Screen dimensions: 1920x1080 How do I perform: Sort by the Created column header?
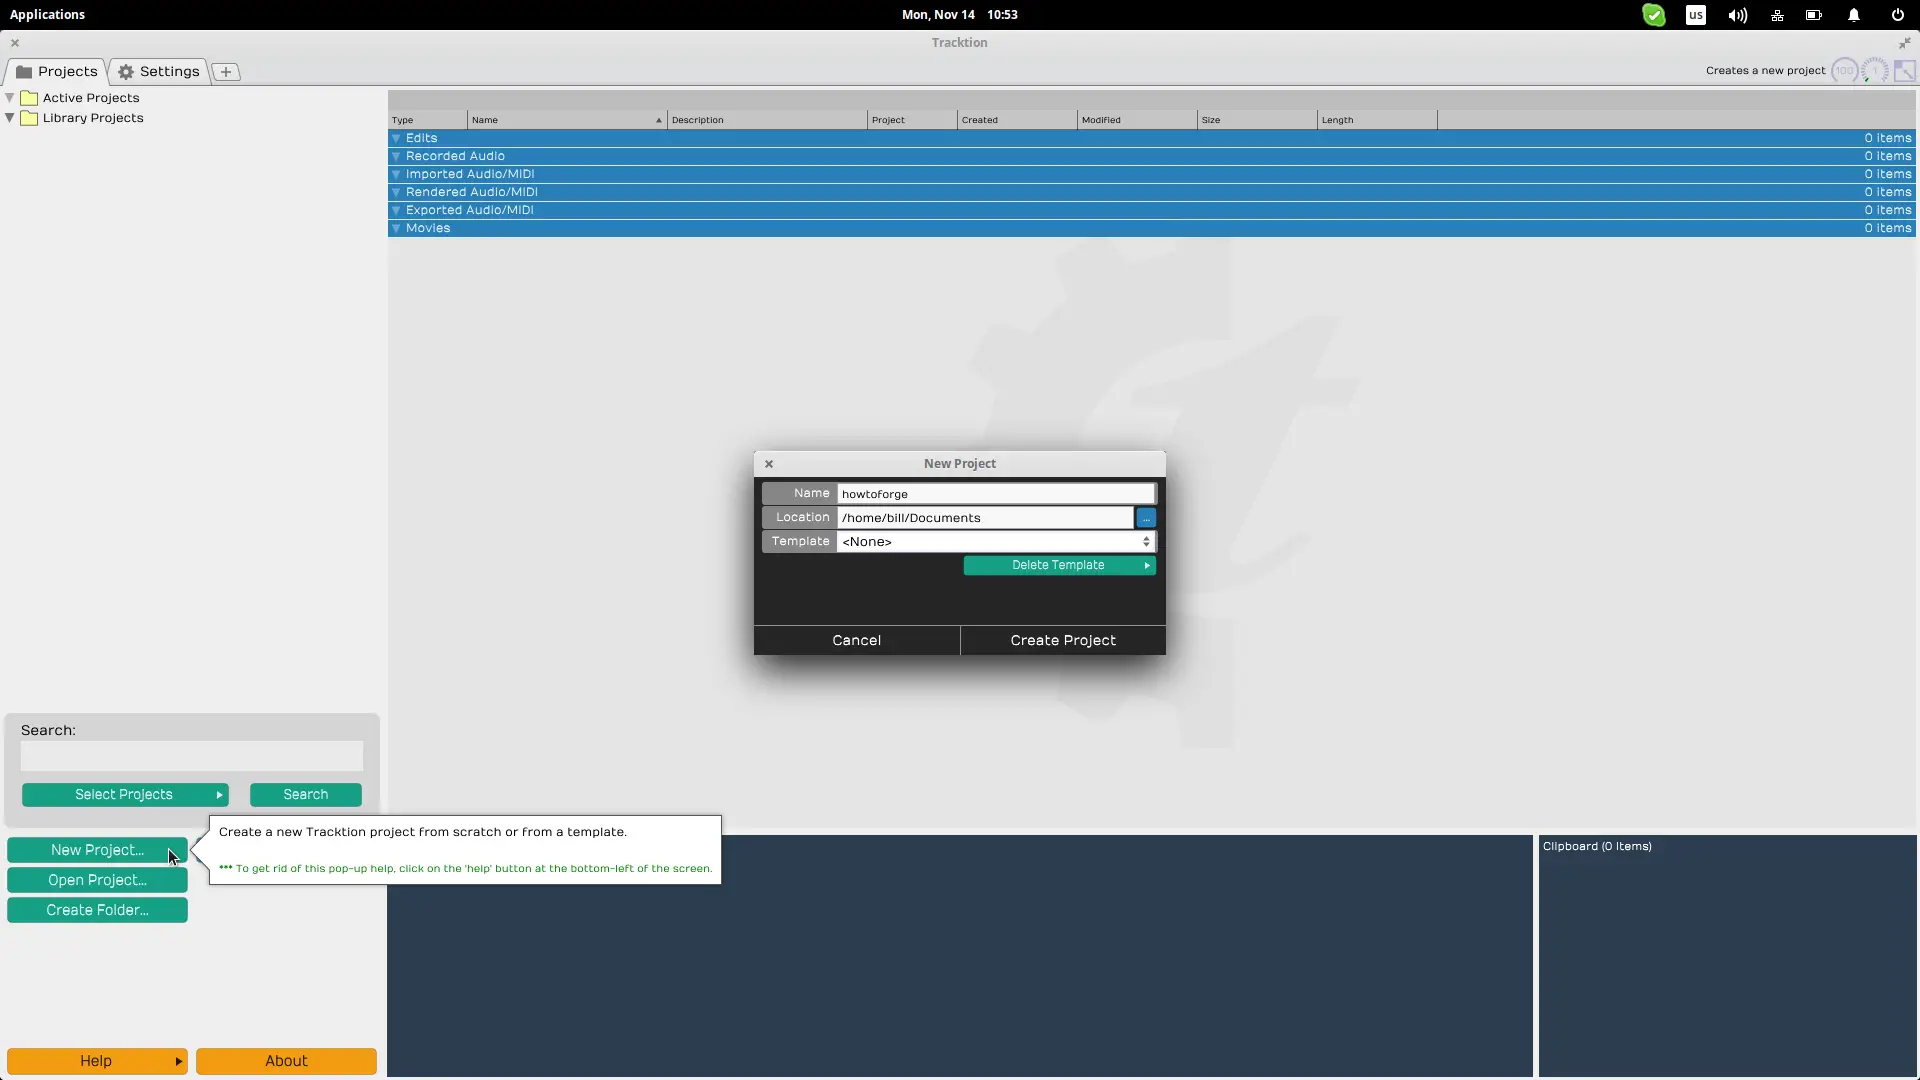[1017, 120]
